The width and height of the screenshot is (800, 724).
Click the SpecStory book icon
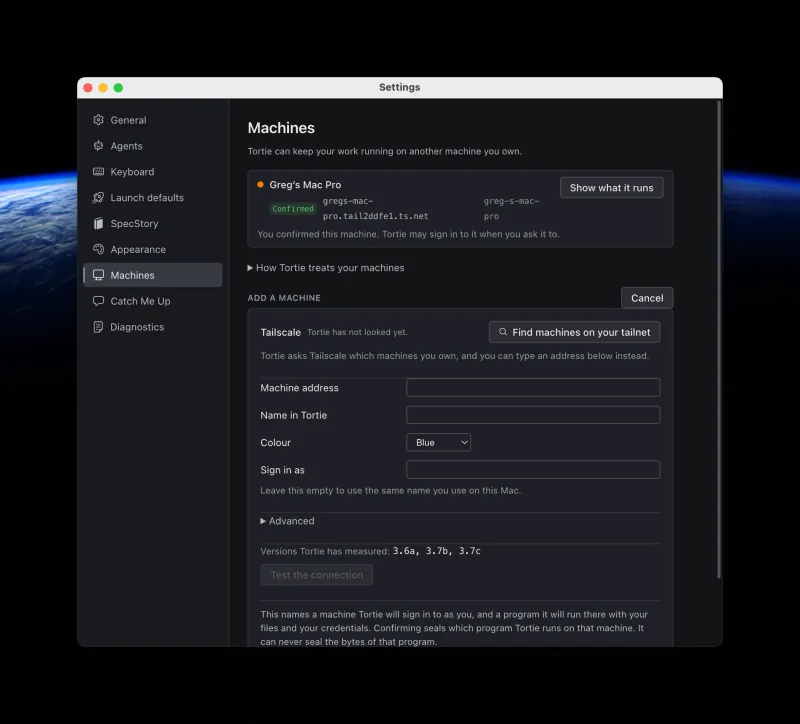98,223
